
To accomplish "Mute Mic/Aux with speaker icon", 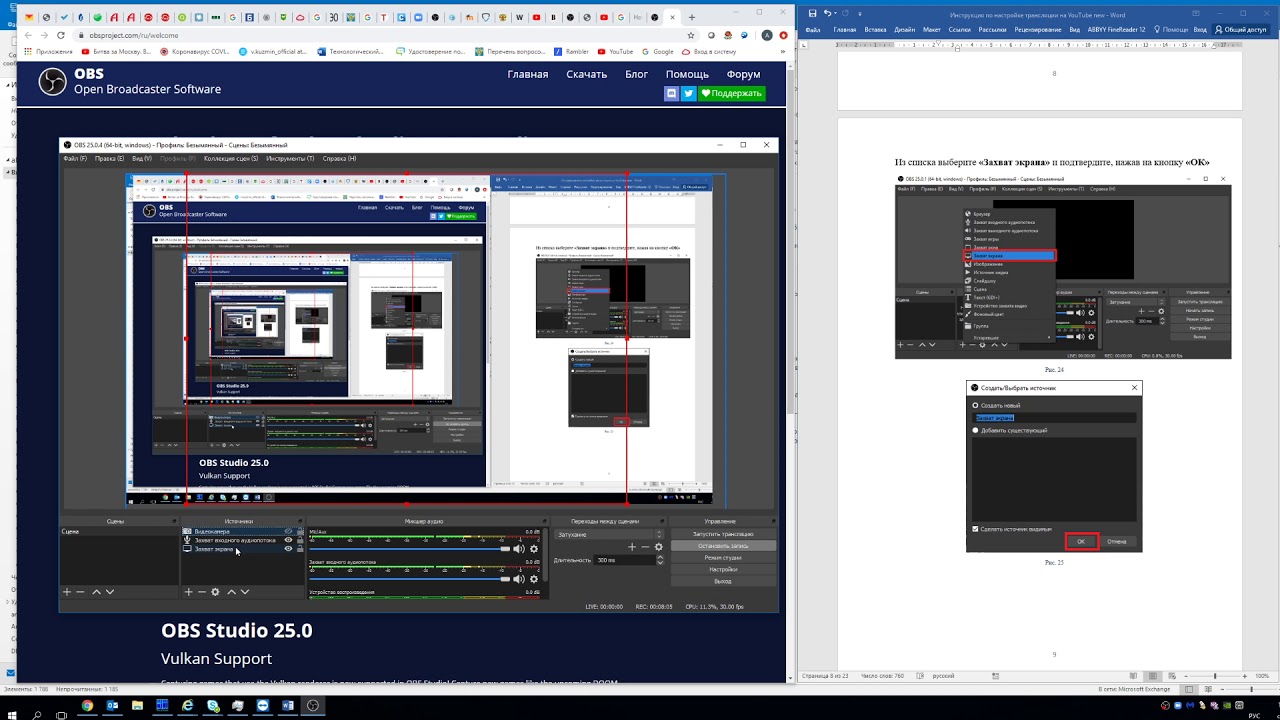I will click(x=518, y=549).
